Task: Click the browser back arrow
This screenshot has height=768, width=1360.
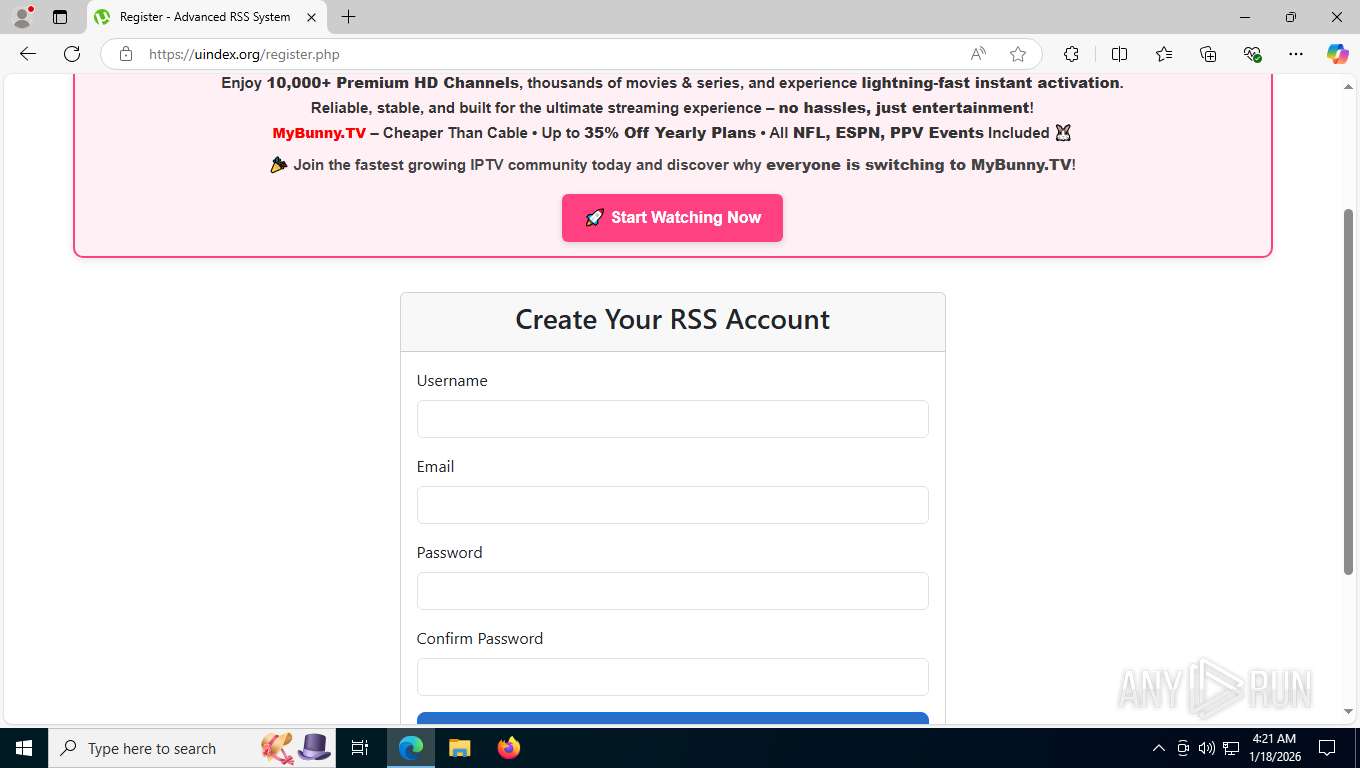Action: (27, 54)
